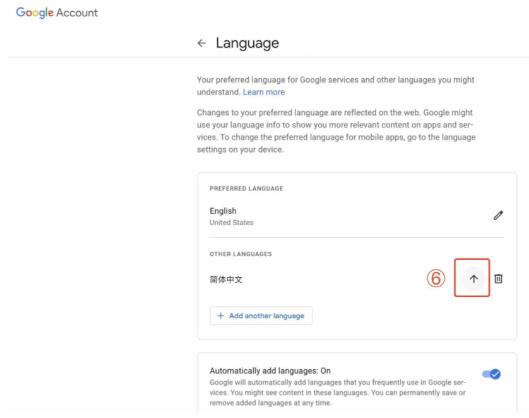The image size is (529, 418).
Task: Click Automatically add languages: On label
Action: [270, 371]
